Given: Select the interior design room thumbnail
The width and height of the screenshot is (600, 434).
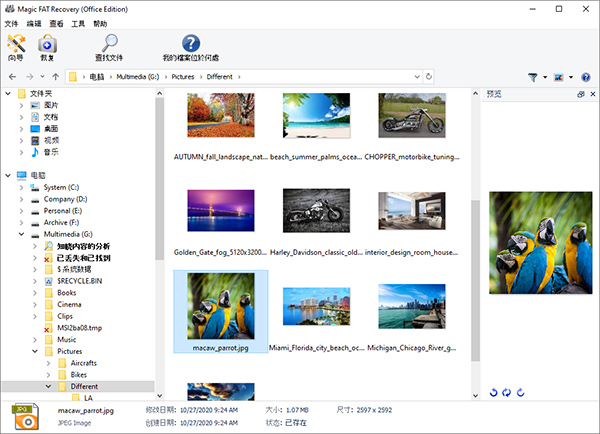Looking at the screenshot, I should 412,211.
